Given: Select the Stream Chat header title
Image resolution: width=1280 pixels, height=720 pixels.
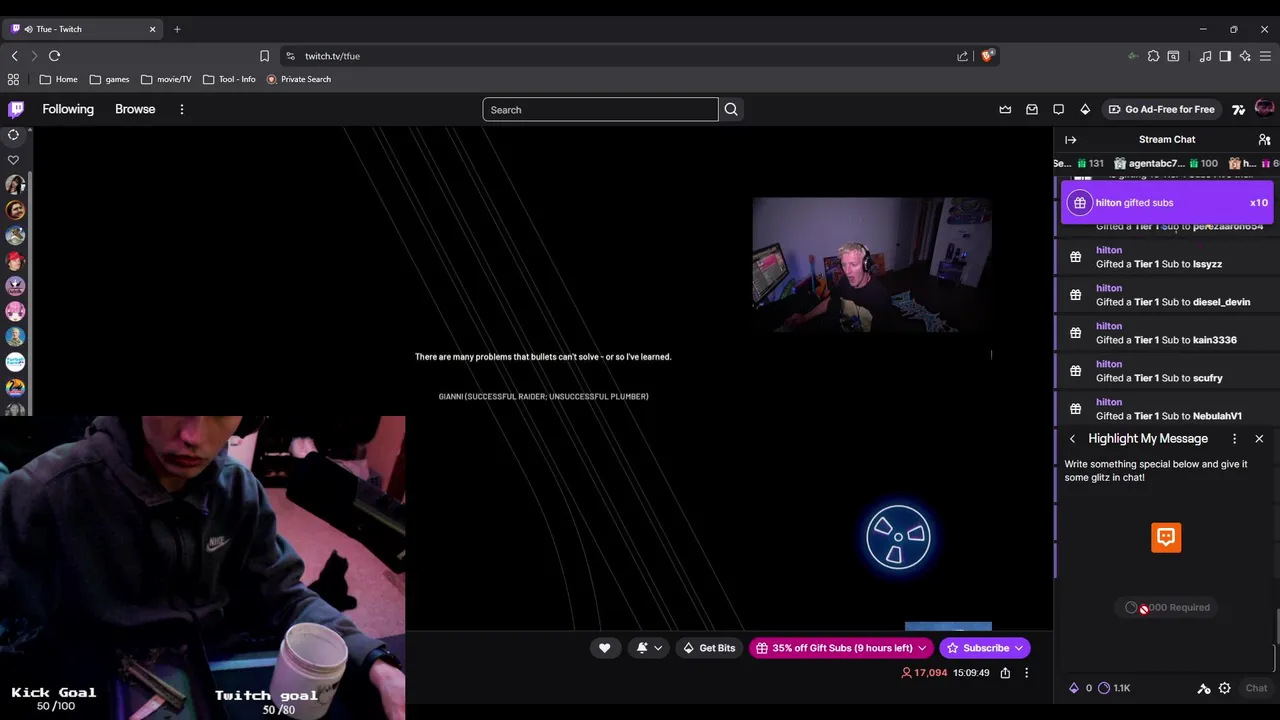Looking at the screenshot, I should pyautogui.click(x=1167, y=140).
